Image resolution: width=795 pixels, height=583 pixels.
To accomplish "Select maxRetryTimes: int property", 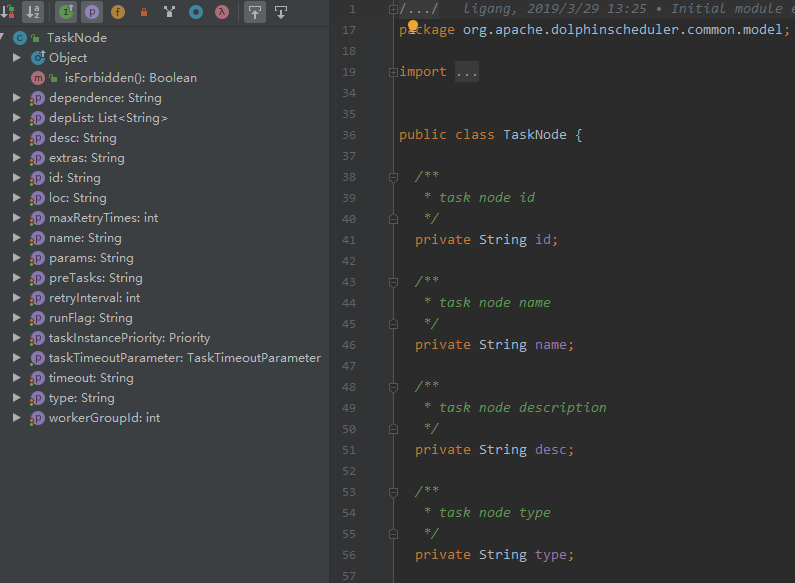I will click(103, 218).
